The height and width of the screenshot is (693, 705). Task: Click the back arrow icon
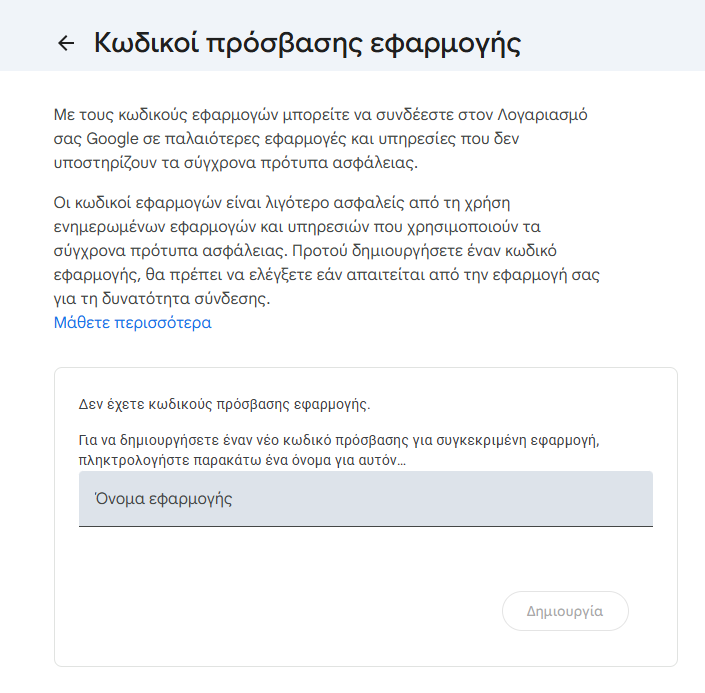[66, 43]
